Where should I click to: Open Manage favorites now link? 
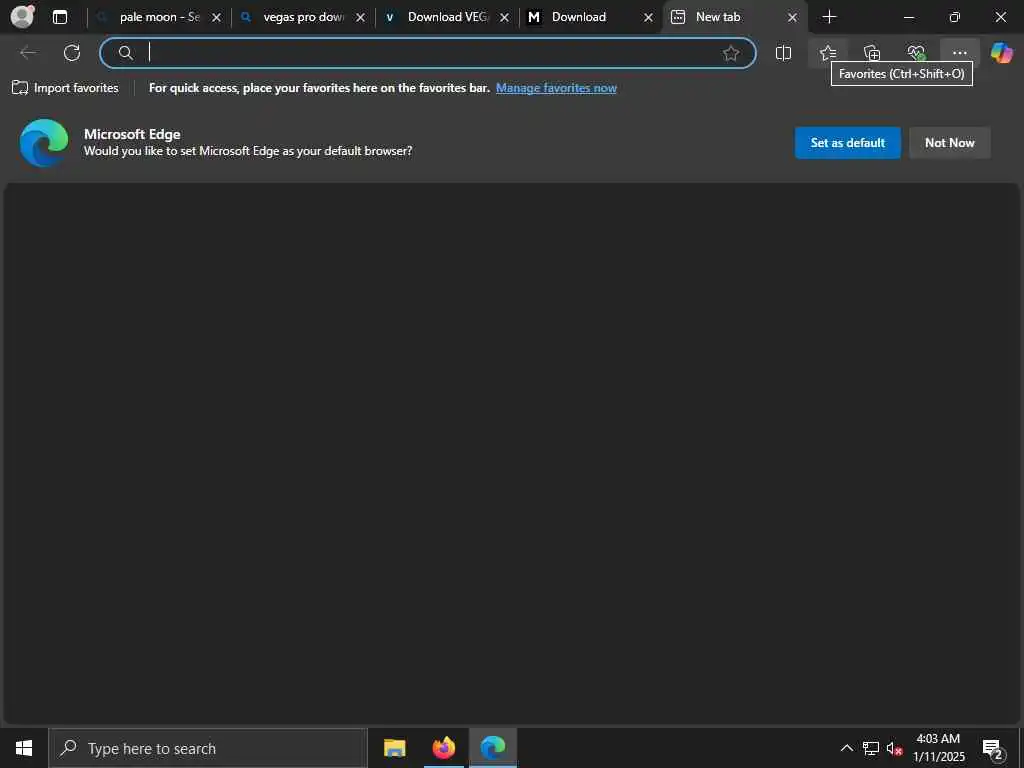556,88
